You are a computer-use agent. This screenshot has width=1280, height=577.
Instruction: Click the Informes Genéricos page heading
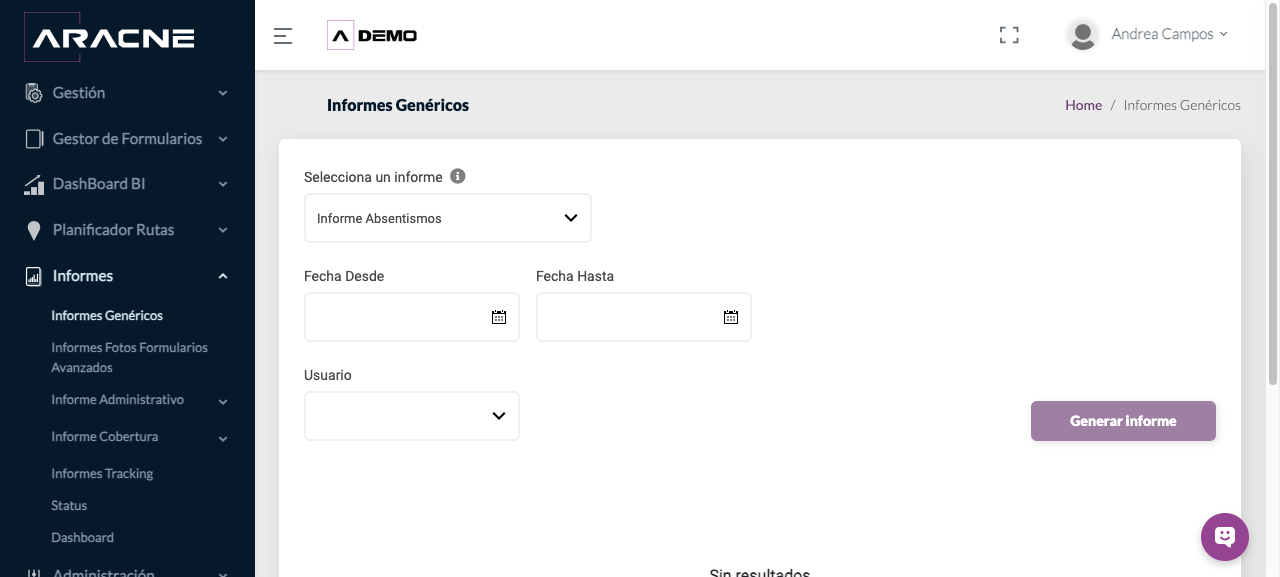[398, 105]
